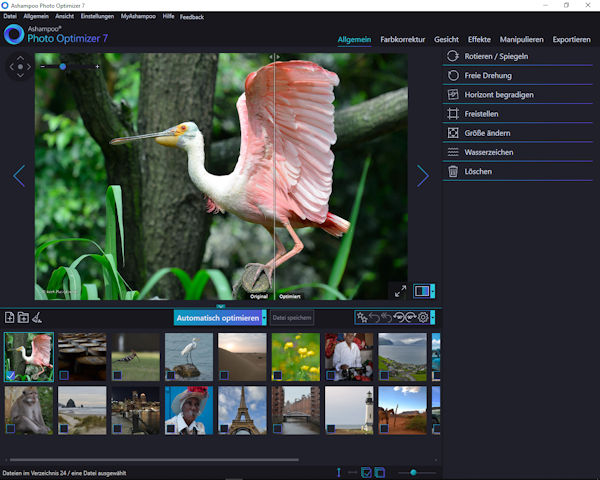Add a folder with the add-folder icon

coord(23,317)
